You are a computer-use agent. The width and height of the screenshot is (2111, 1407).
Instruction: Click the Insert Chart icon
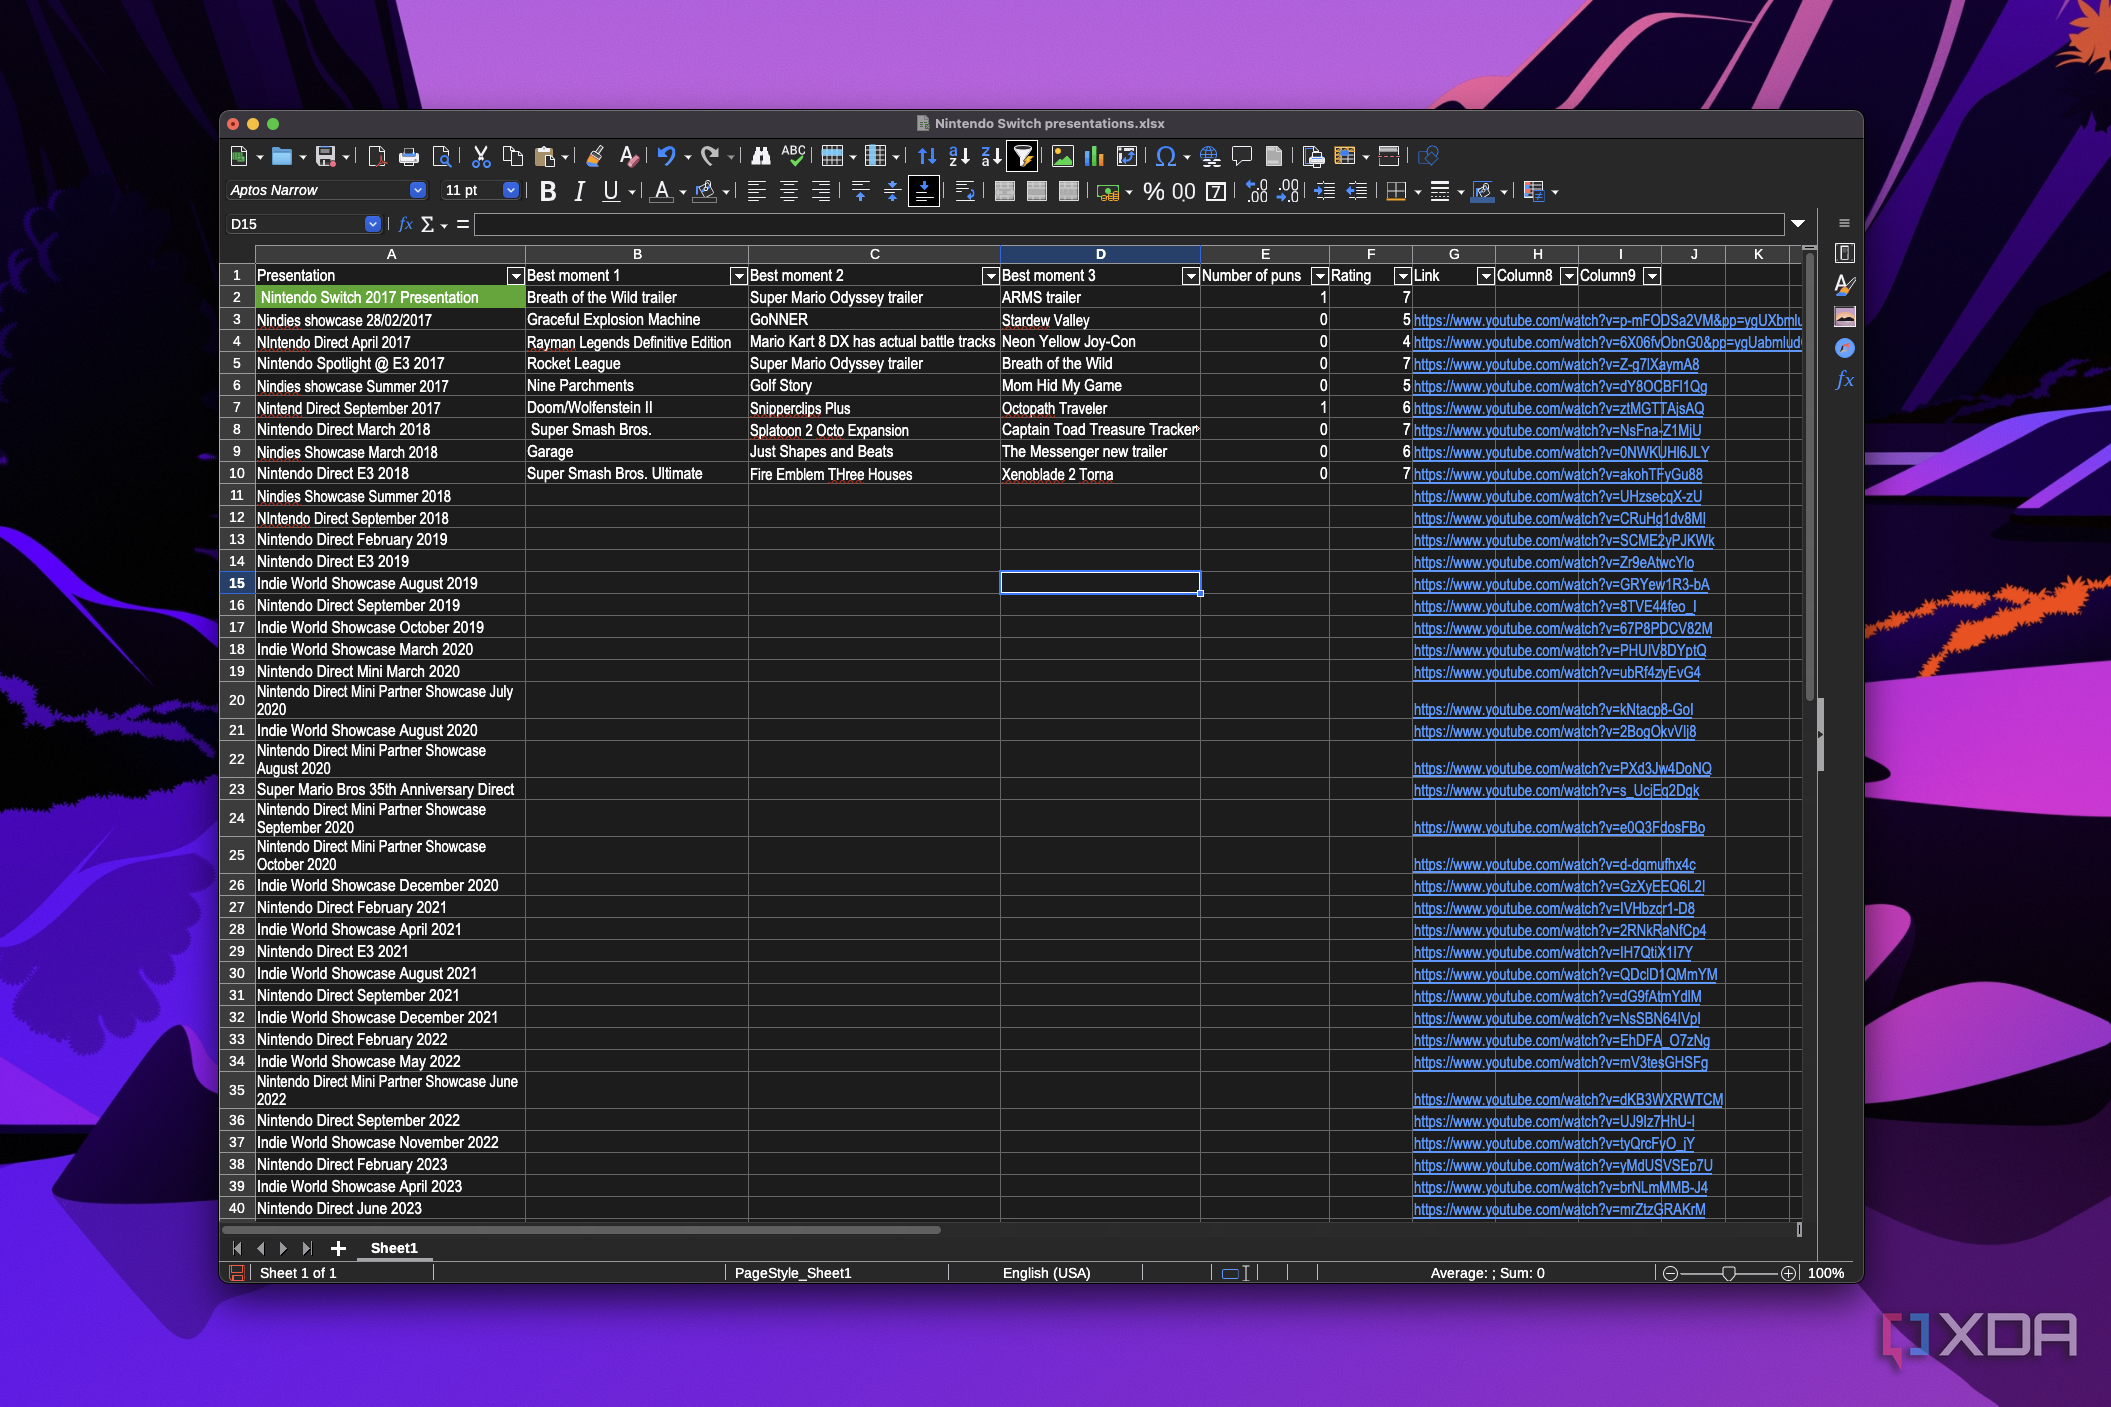point(1094,156)
